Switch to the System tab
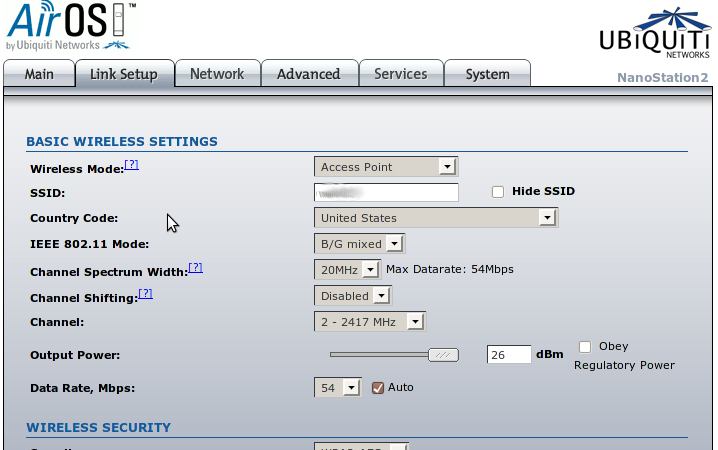 [x=488, y=74]
